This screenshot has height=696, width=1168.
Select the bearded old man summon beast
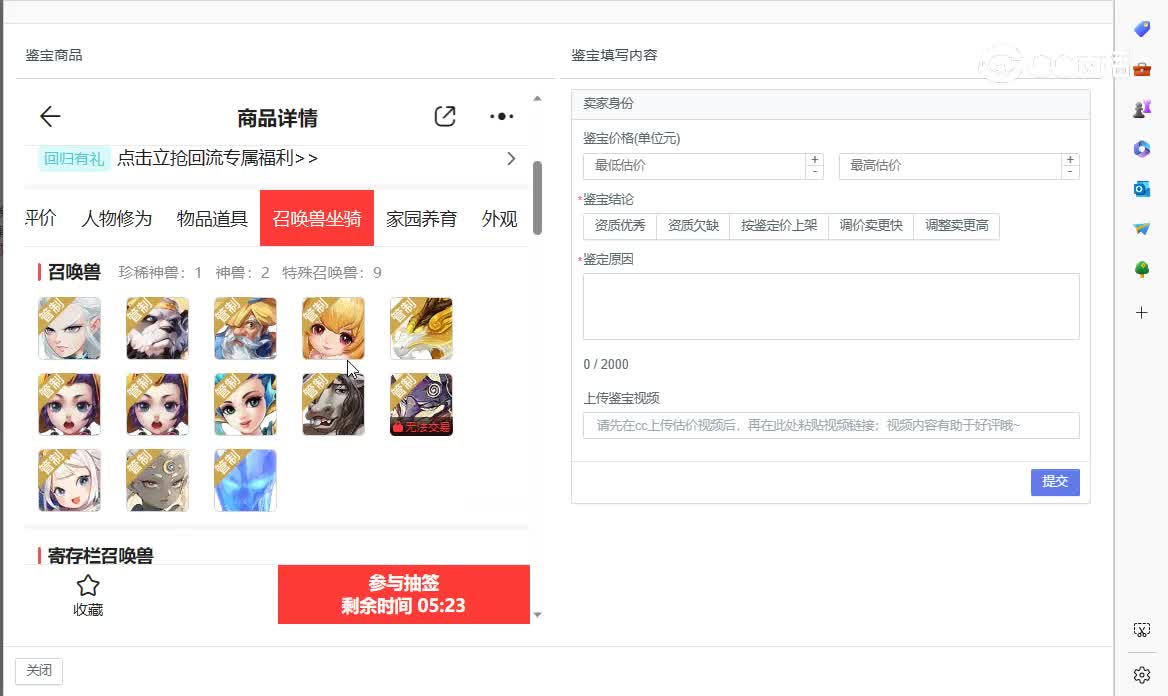245,329
